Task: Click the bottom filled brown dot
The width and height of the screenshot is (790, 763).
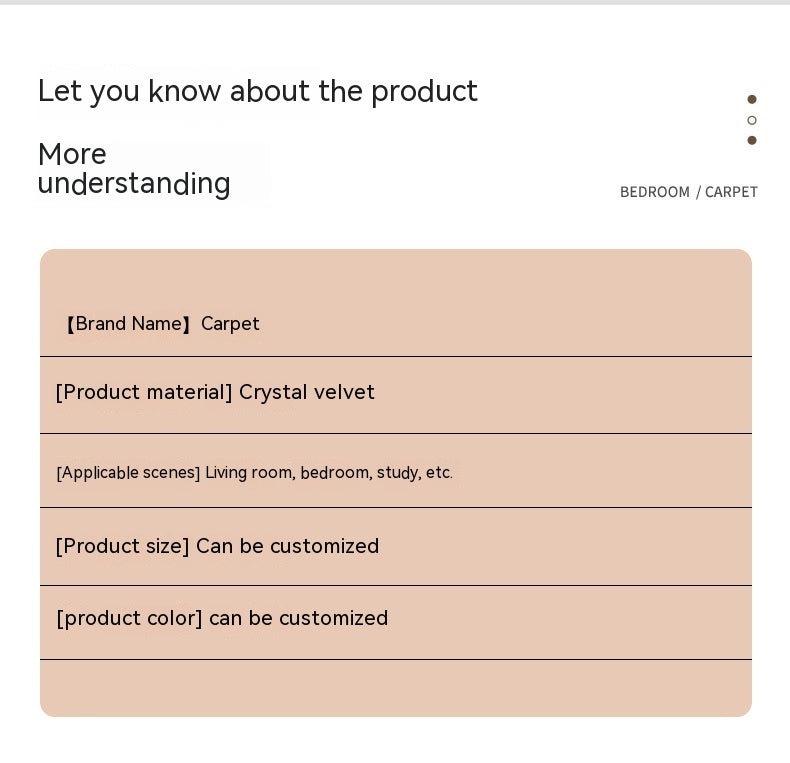Action: [x=752, y=140]
